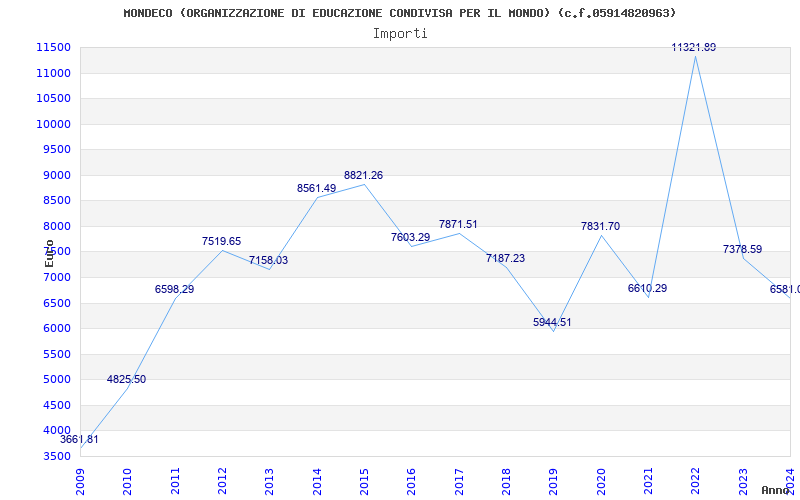Screen dimensions: 800x500
Task: Select data label 6598.29
Action: click(x=174, y=289)
